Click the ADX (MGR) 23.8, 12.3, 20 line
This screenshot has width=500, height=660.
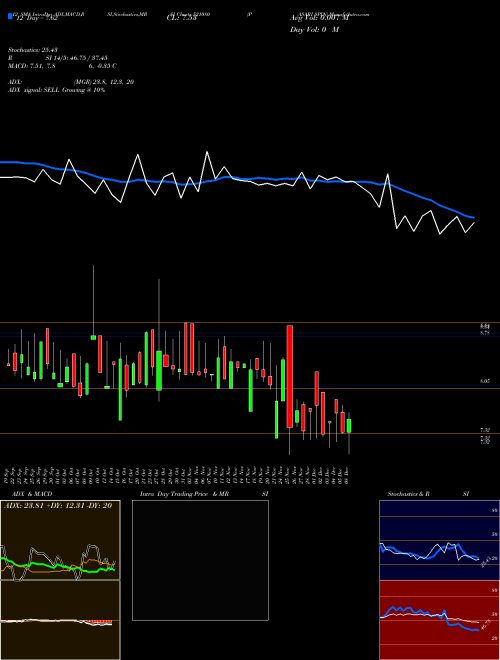[71, 82]
